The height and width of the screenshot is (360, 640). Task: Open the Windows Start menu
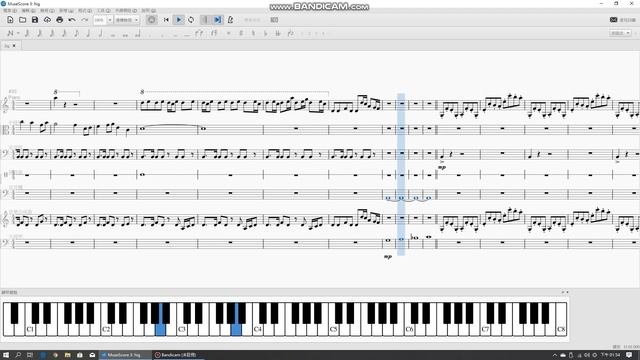[6, 355]
